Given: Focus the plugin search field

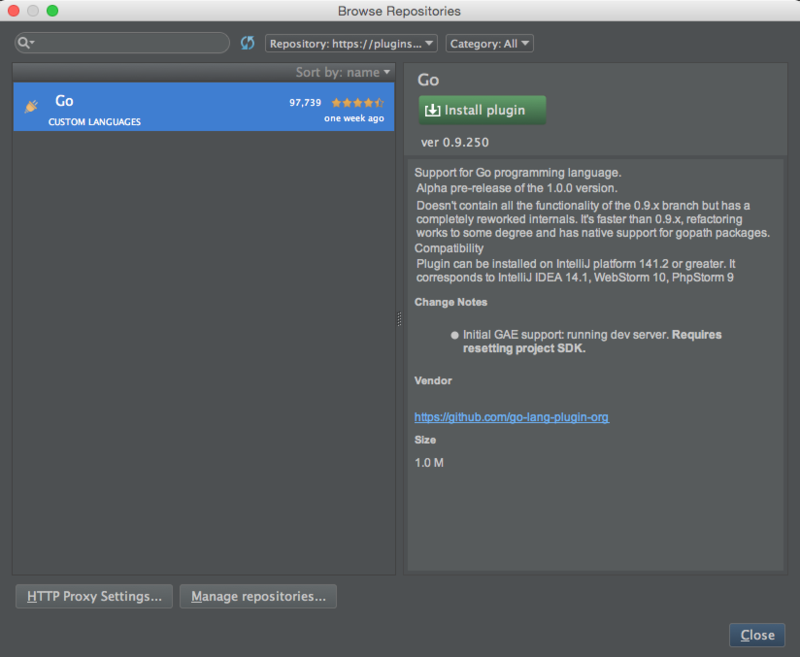Looking at the screenshot, I should pyautogui.click(x=122, y=43).
